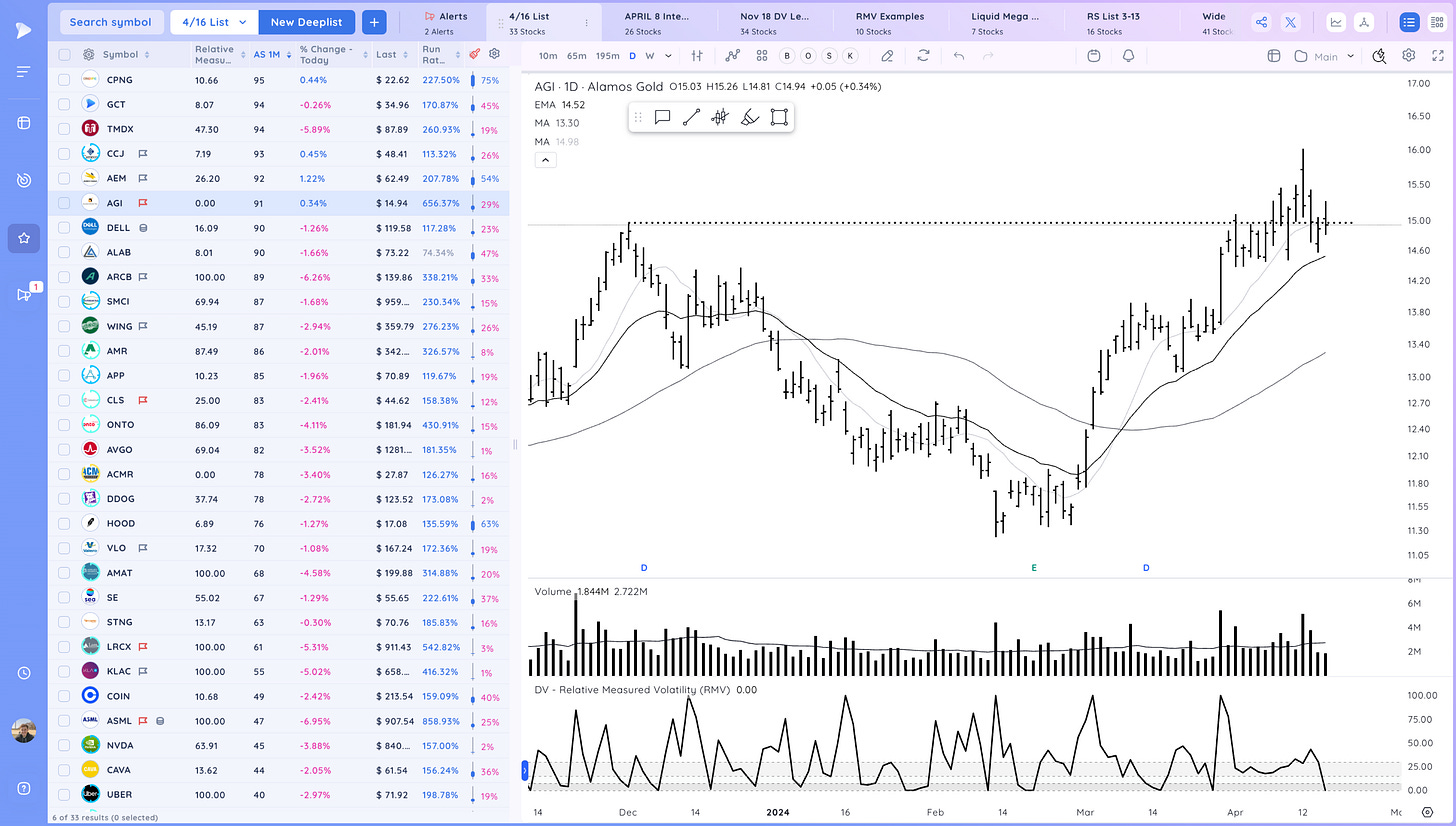Open the help question mark icon
The width and height of the screenshot is (1456, 826).
[23, 788]
